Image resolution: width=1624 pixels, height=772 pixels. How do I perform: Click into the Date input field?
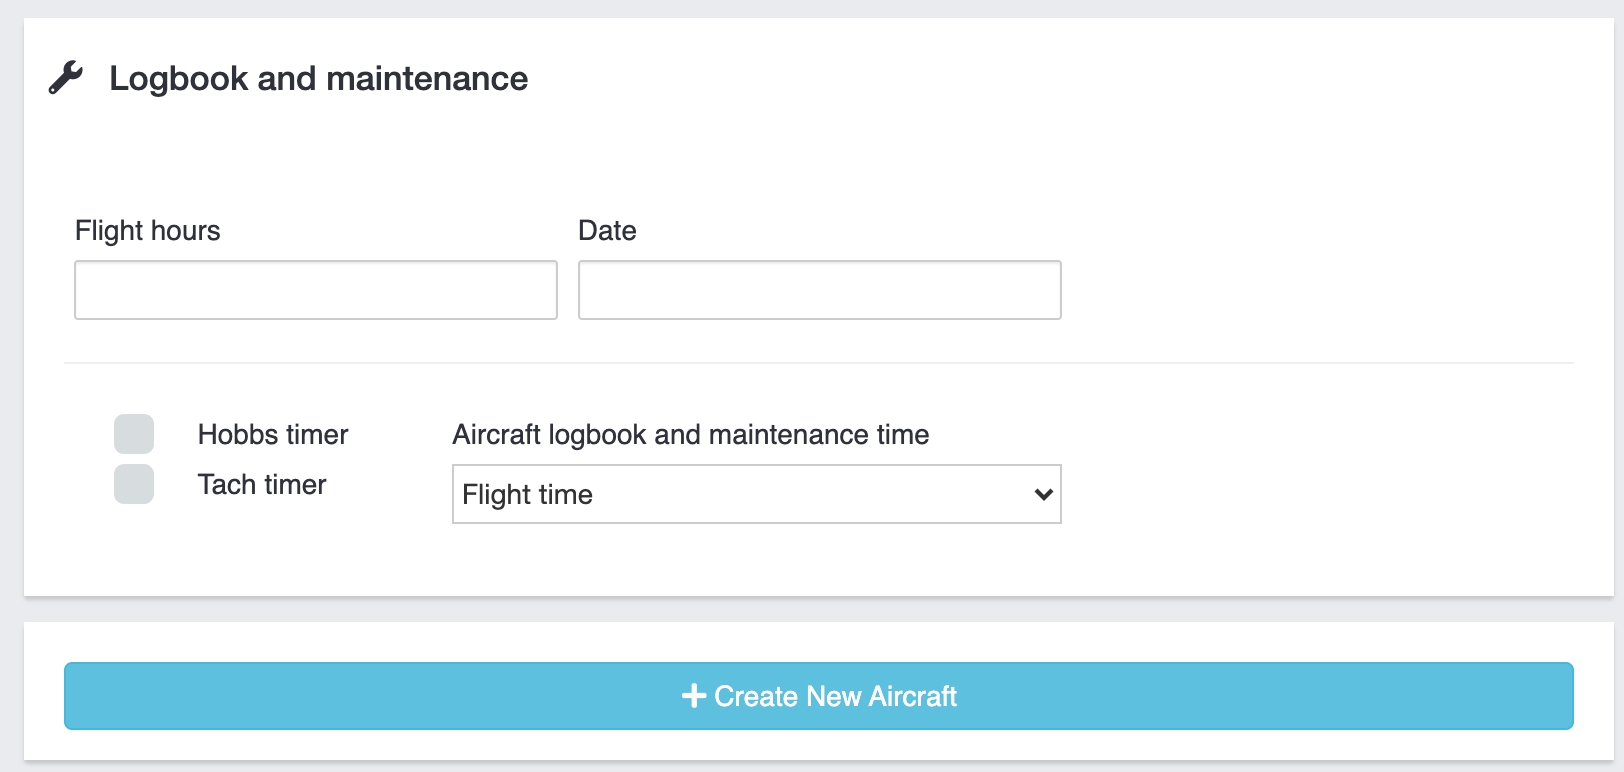pos(819,290)
